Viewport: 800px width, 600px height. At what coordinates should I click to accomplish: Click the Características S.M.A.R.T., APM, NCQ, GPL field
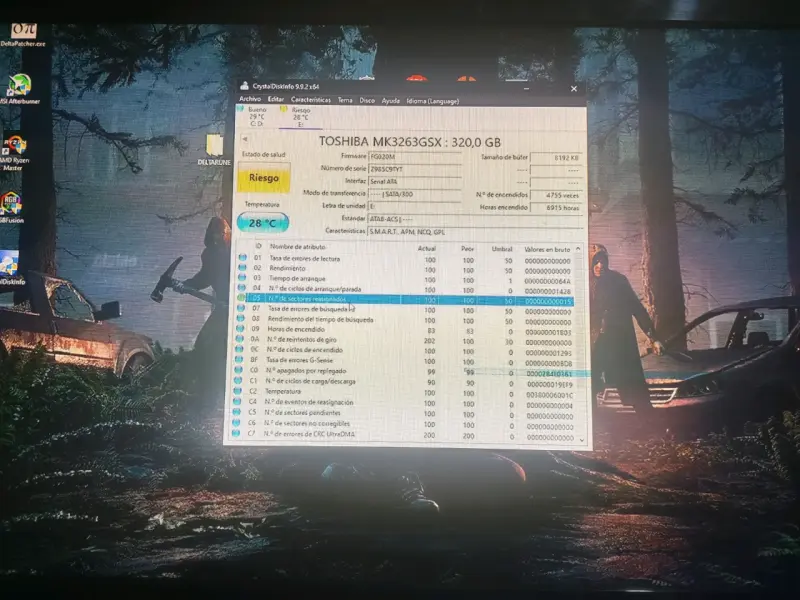[x=474, y=232]
